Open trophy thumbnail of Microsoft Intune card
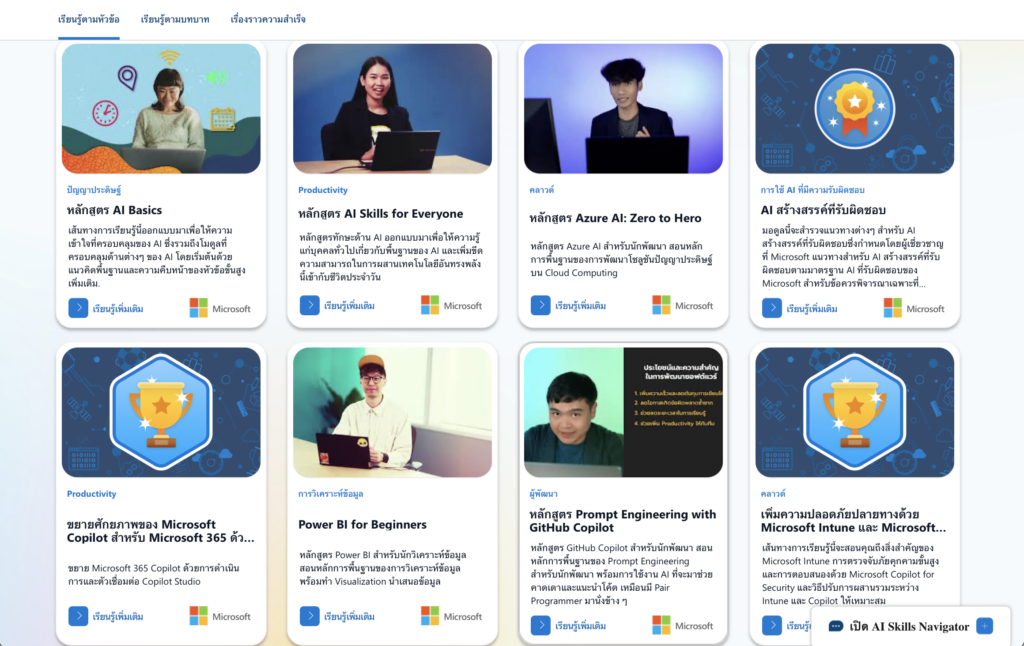Image resolution: width=1024 pixels, height=646 pixels. click(855, 412)
